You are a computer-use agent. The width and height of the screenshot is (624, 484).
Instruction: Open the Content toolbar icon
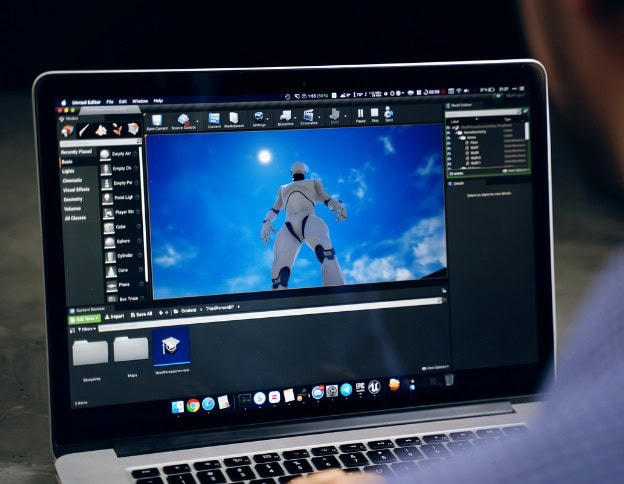[214, 120]
